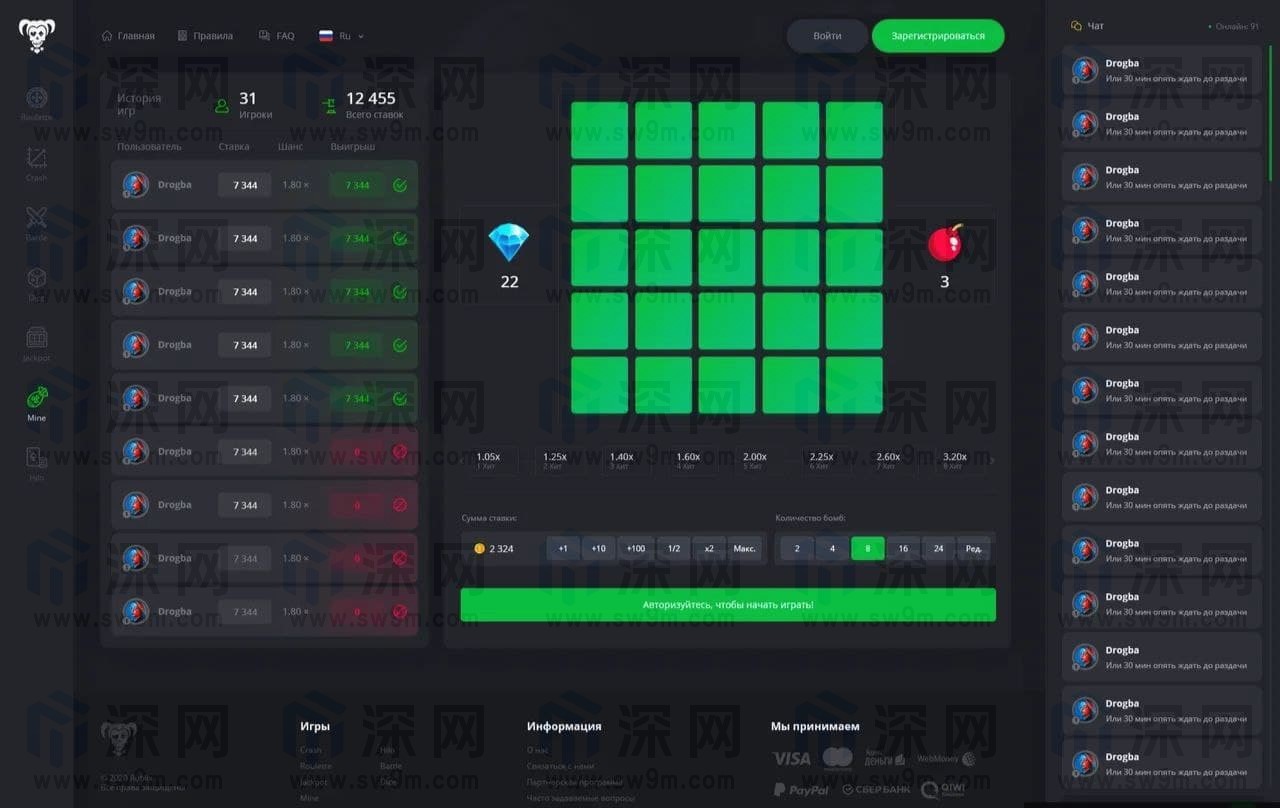Expand the Ru language dropdown
This screenshot has height=808, width=1280.
pyautogui.click(x=341, y=36)
